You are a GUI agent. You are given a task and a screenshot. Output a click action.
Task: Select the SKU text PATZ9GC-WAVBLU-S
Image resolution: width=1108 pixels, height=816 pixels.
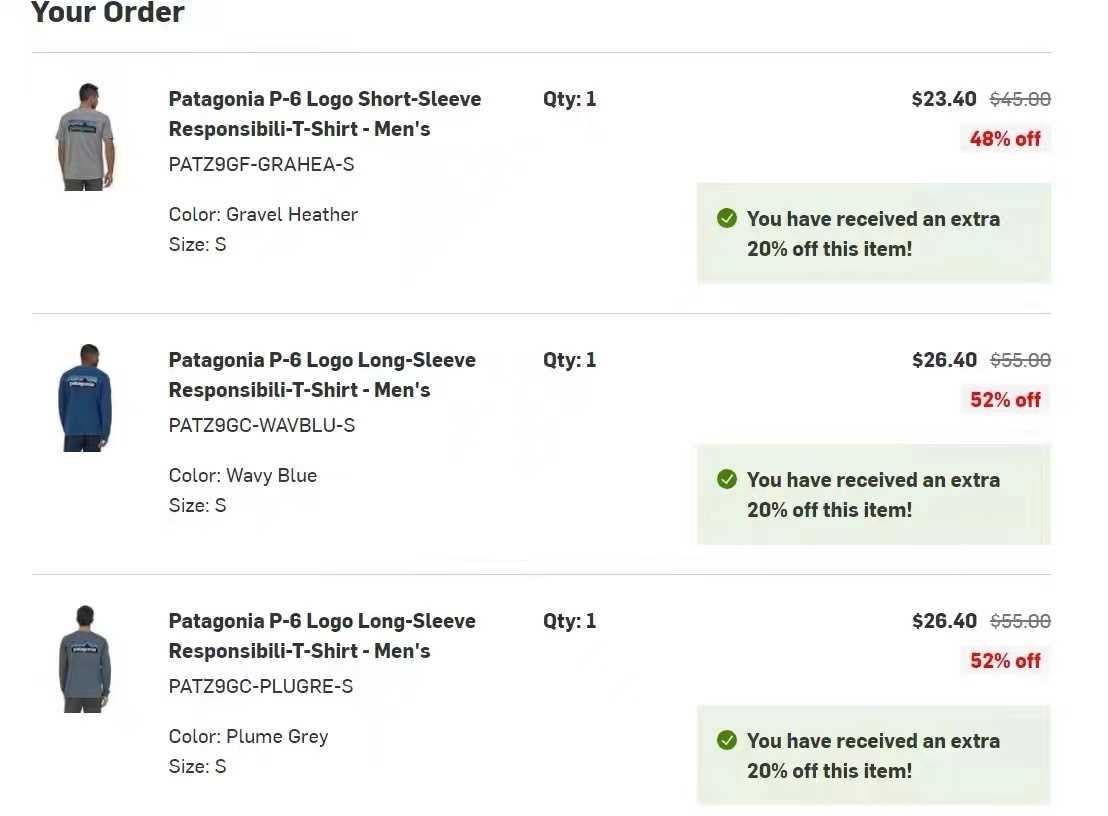coord(261,425)
